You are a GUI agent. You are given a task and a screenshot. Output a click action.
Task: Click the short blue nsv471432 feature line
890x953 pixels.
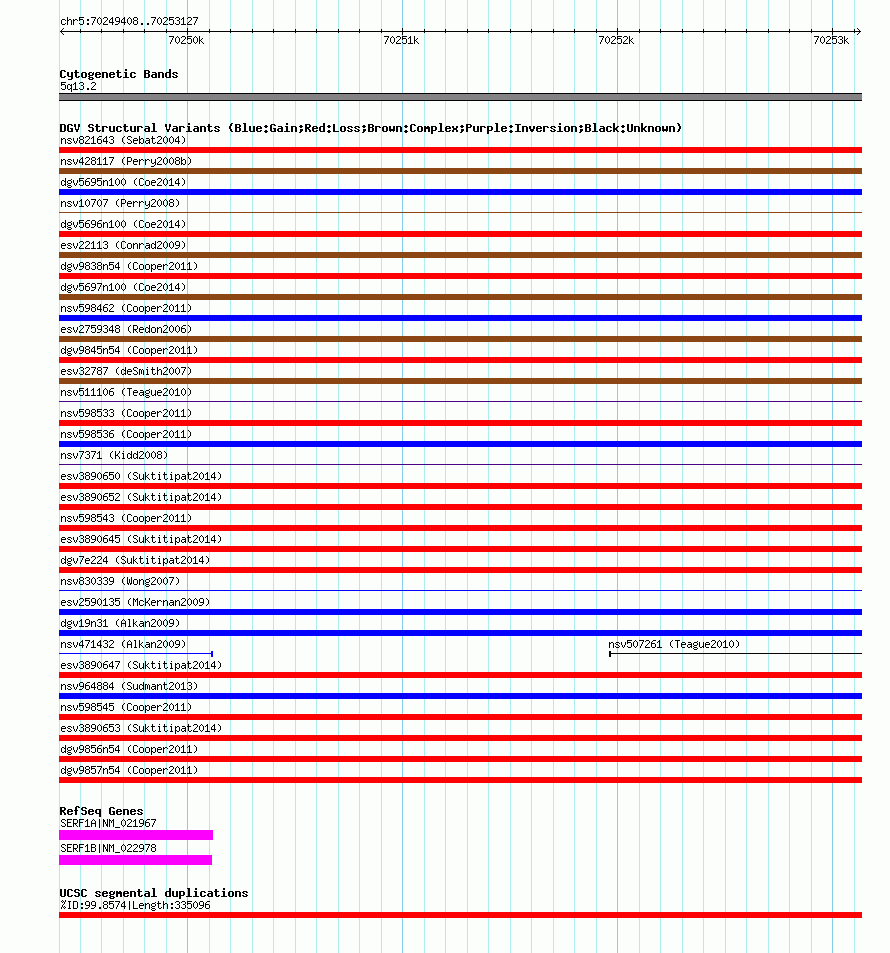click(x=136, y=654)
